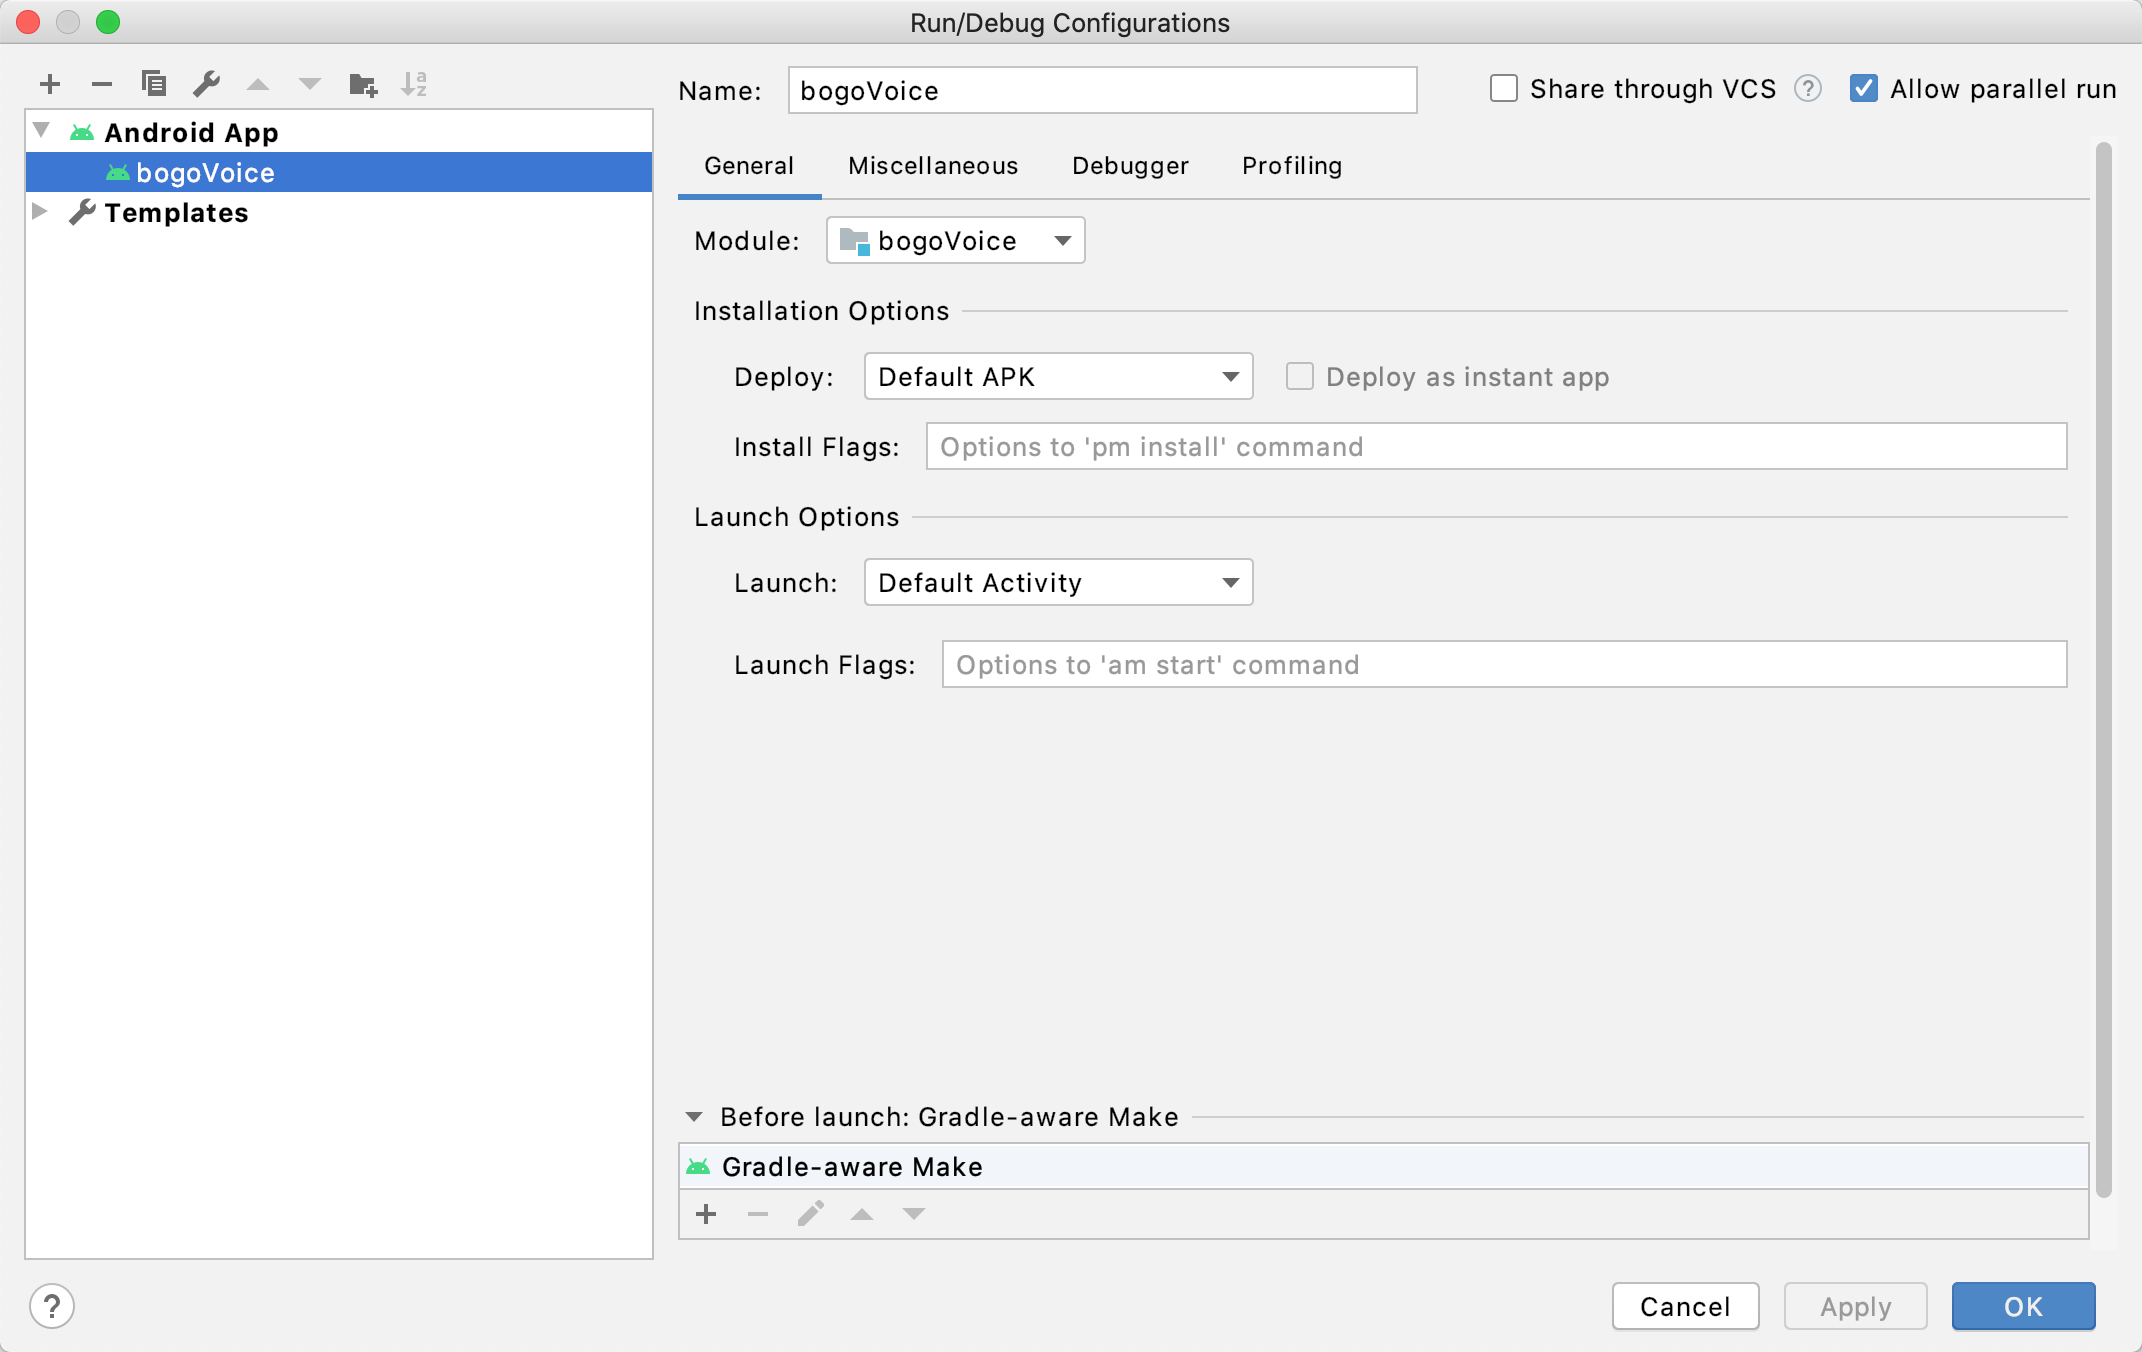Uncheck Allow parallel run
This screenshot has height=1352, width=2142.
point(1864,89)
